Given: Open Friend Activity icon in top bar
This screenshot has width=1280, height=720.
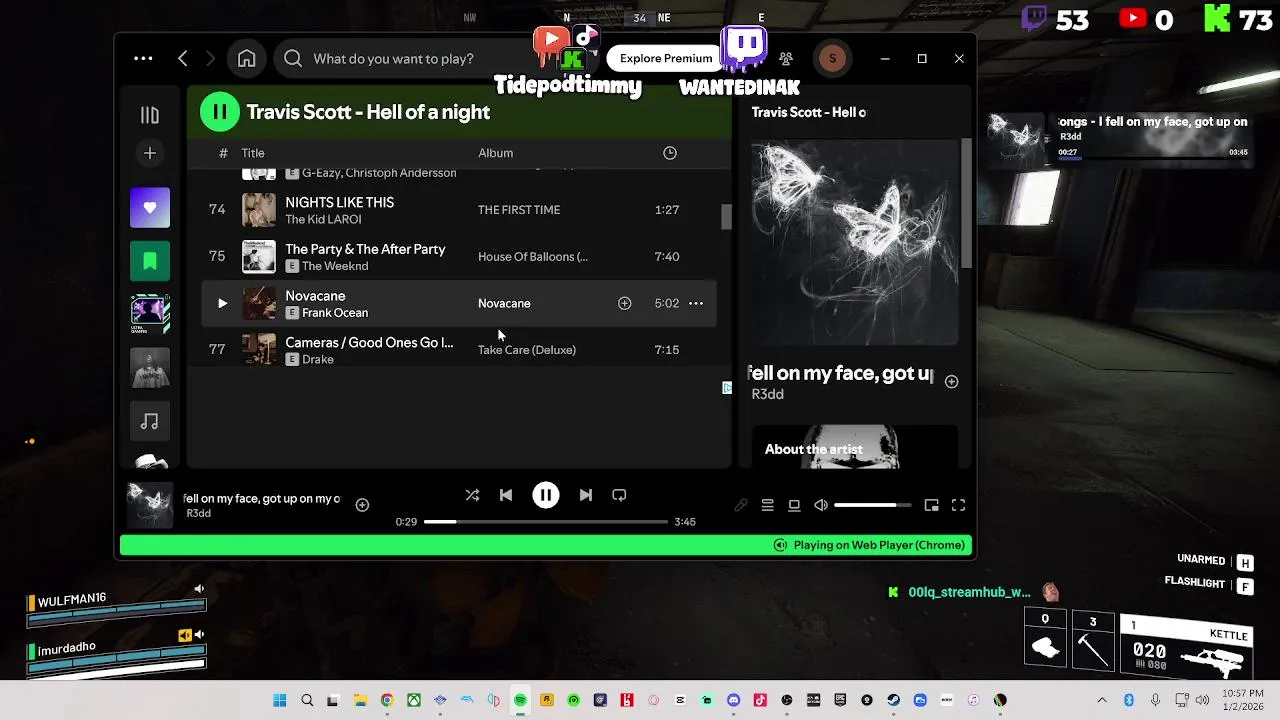Looking at the screenshot, I should 786,59.
